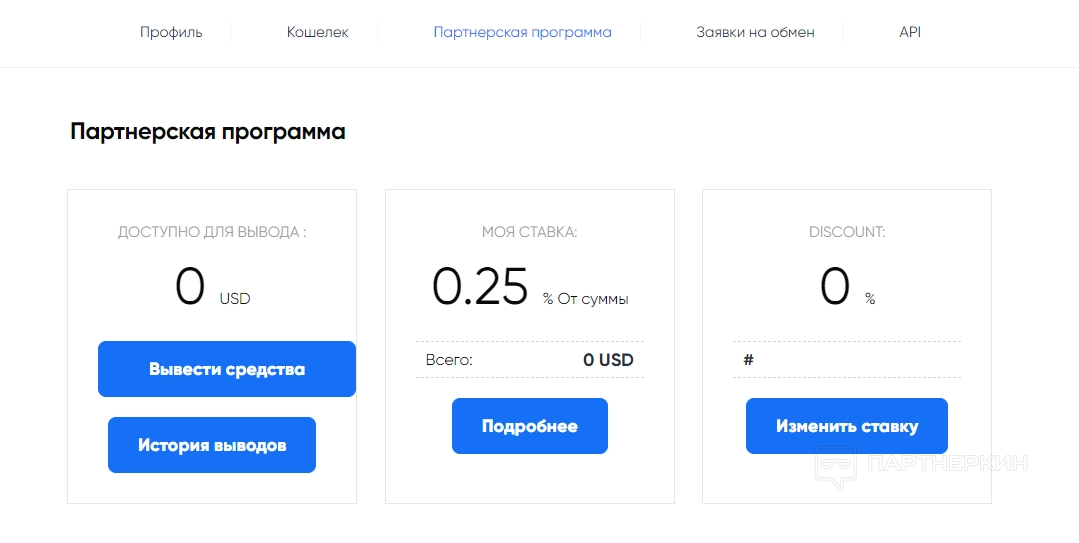
Task: Switch to the Кошелек tab
Action: (x=318, y=32)
